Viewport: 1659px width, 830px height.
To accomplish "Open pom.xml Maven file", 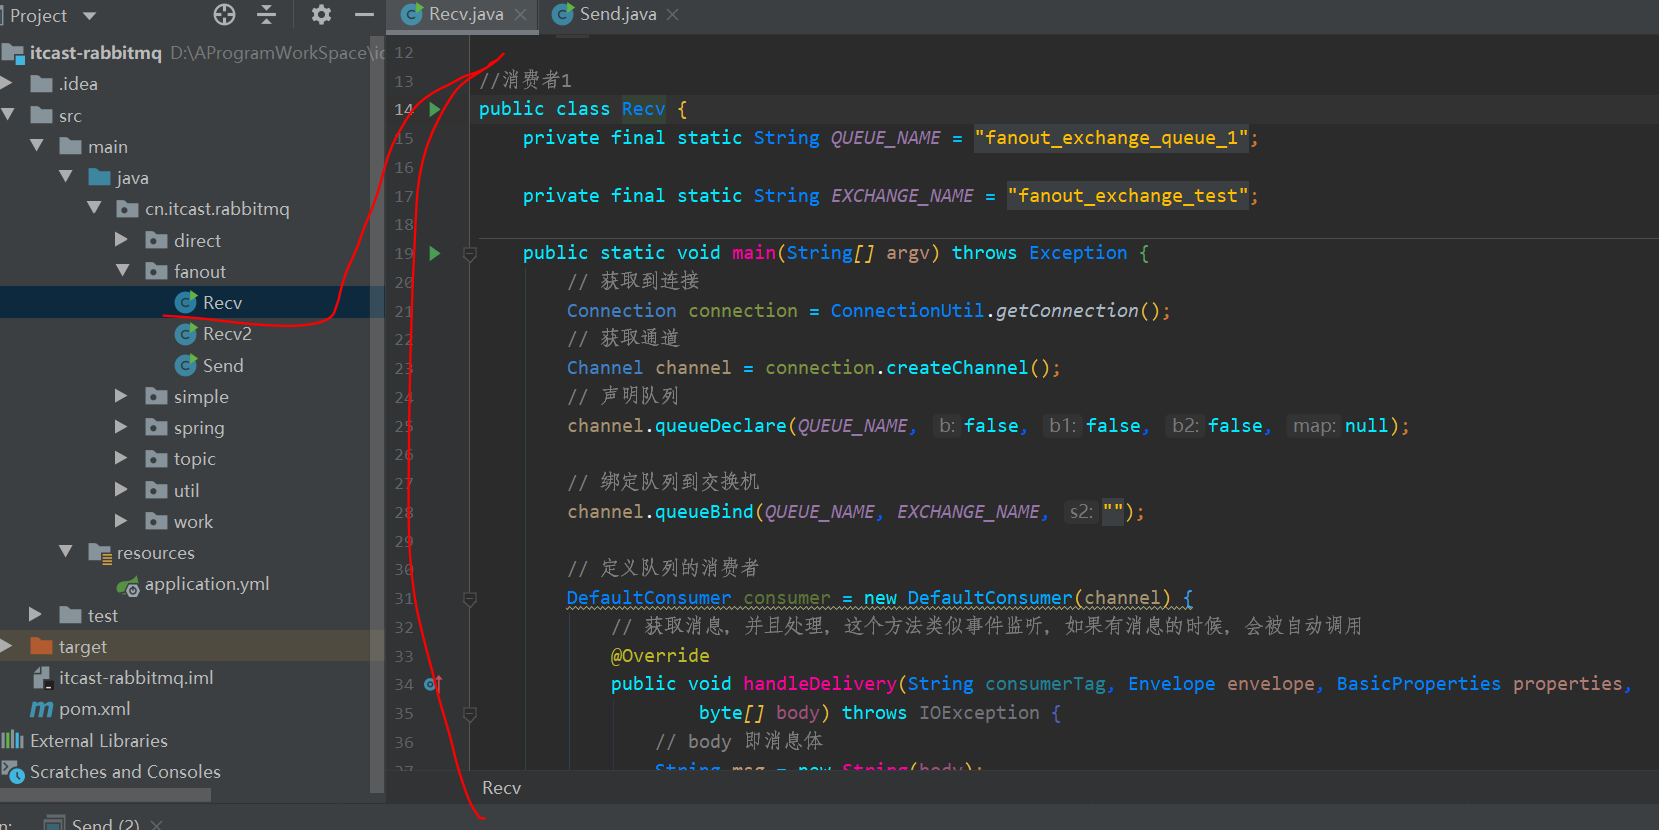I will click(95, 709).
